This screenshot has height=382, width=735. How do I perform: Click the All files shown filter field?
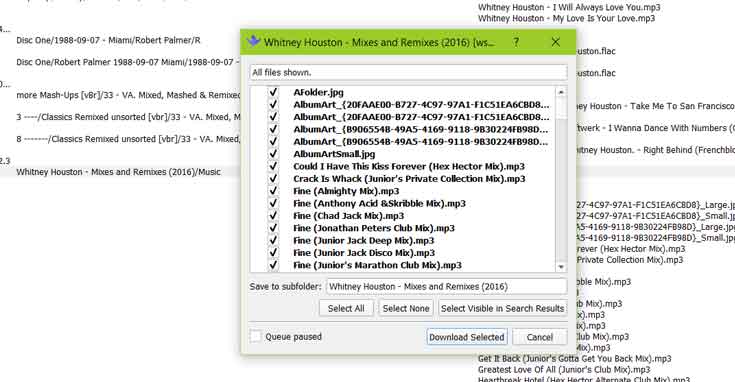coord(408,72)
